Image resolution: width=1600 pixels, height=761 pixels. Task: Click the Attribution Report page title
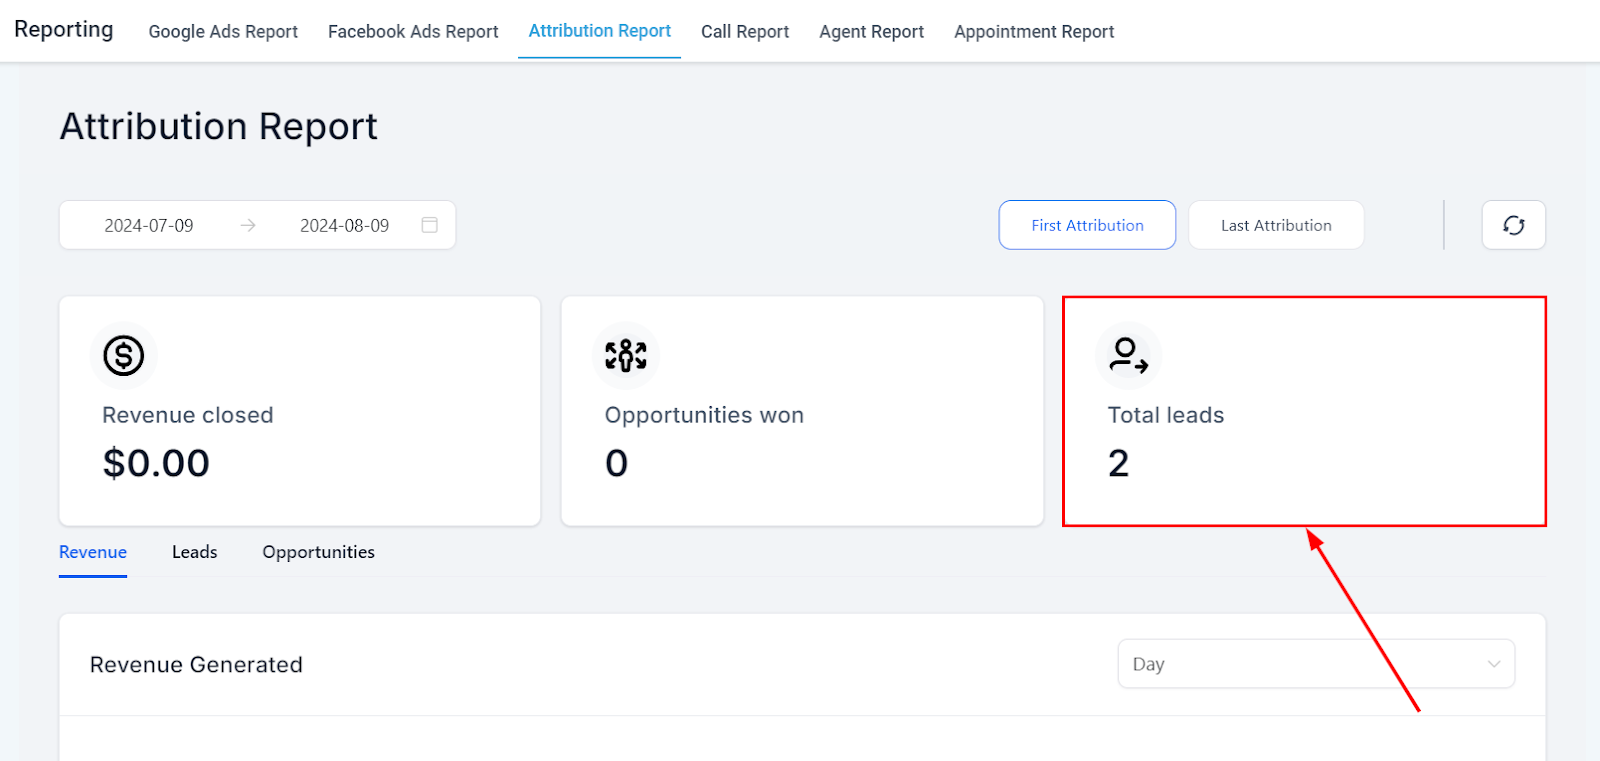[x=219, y=127]
